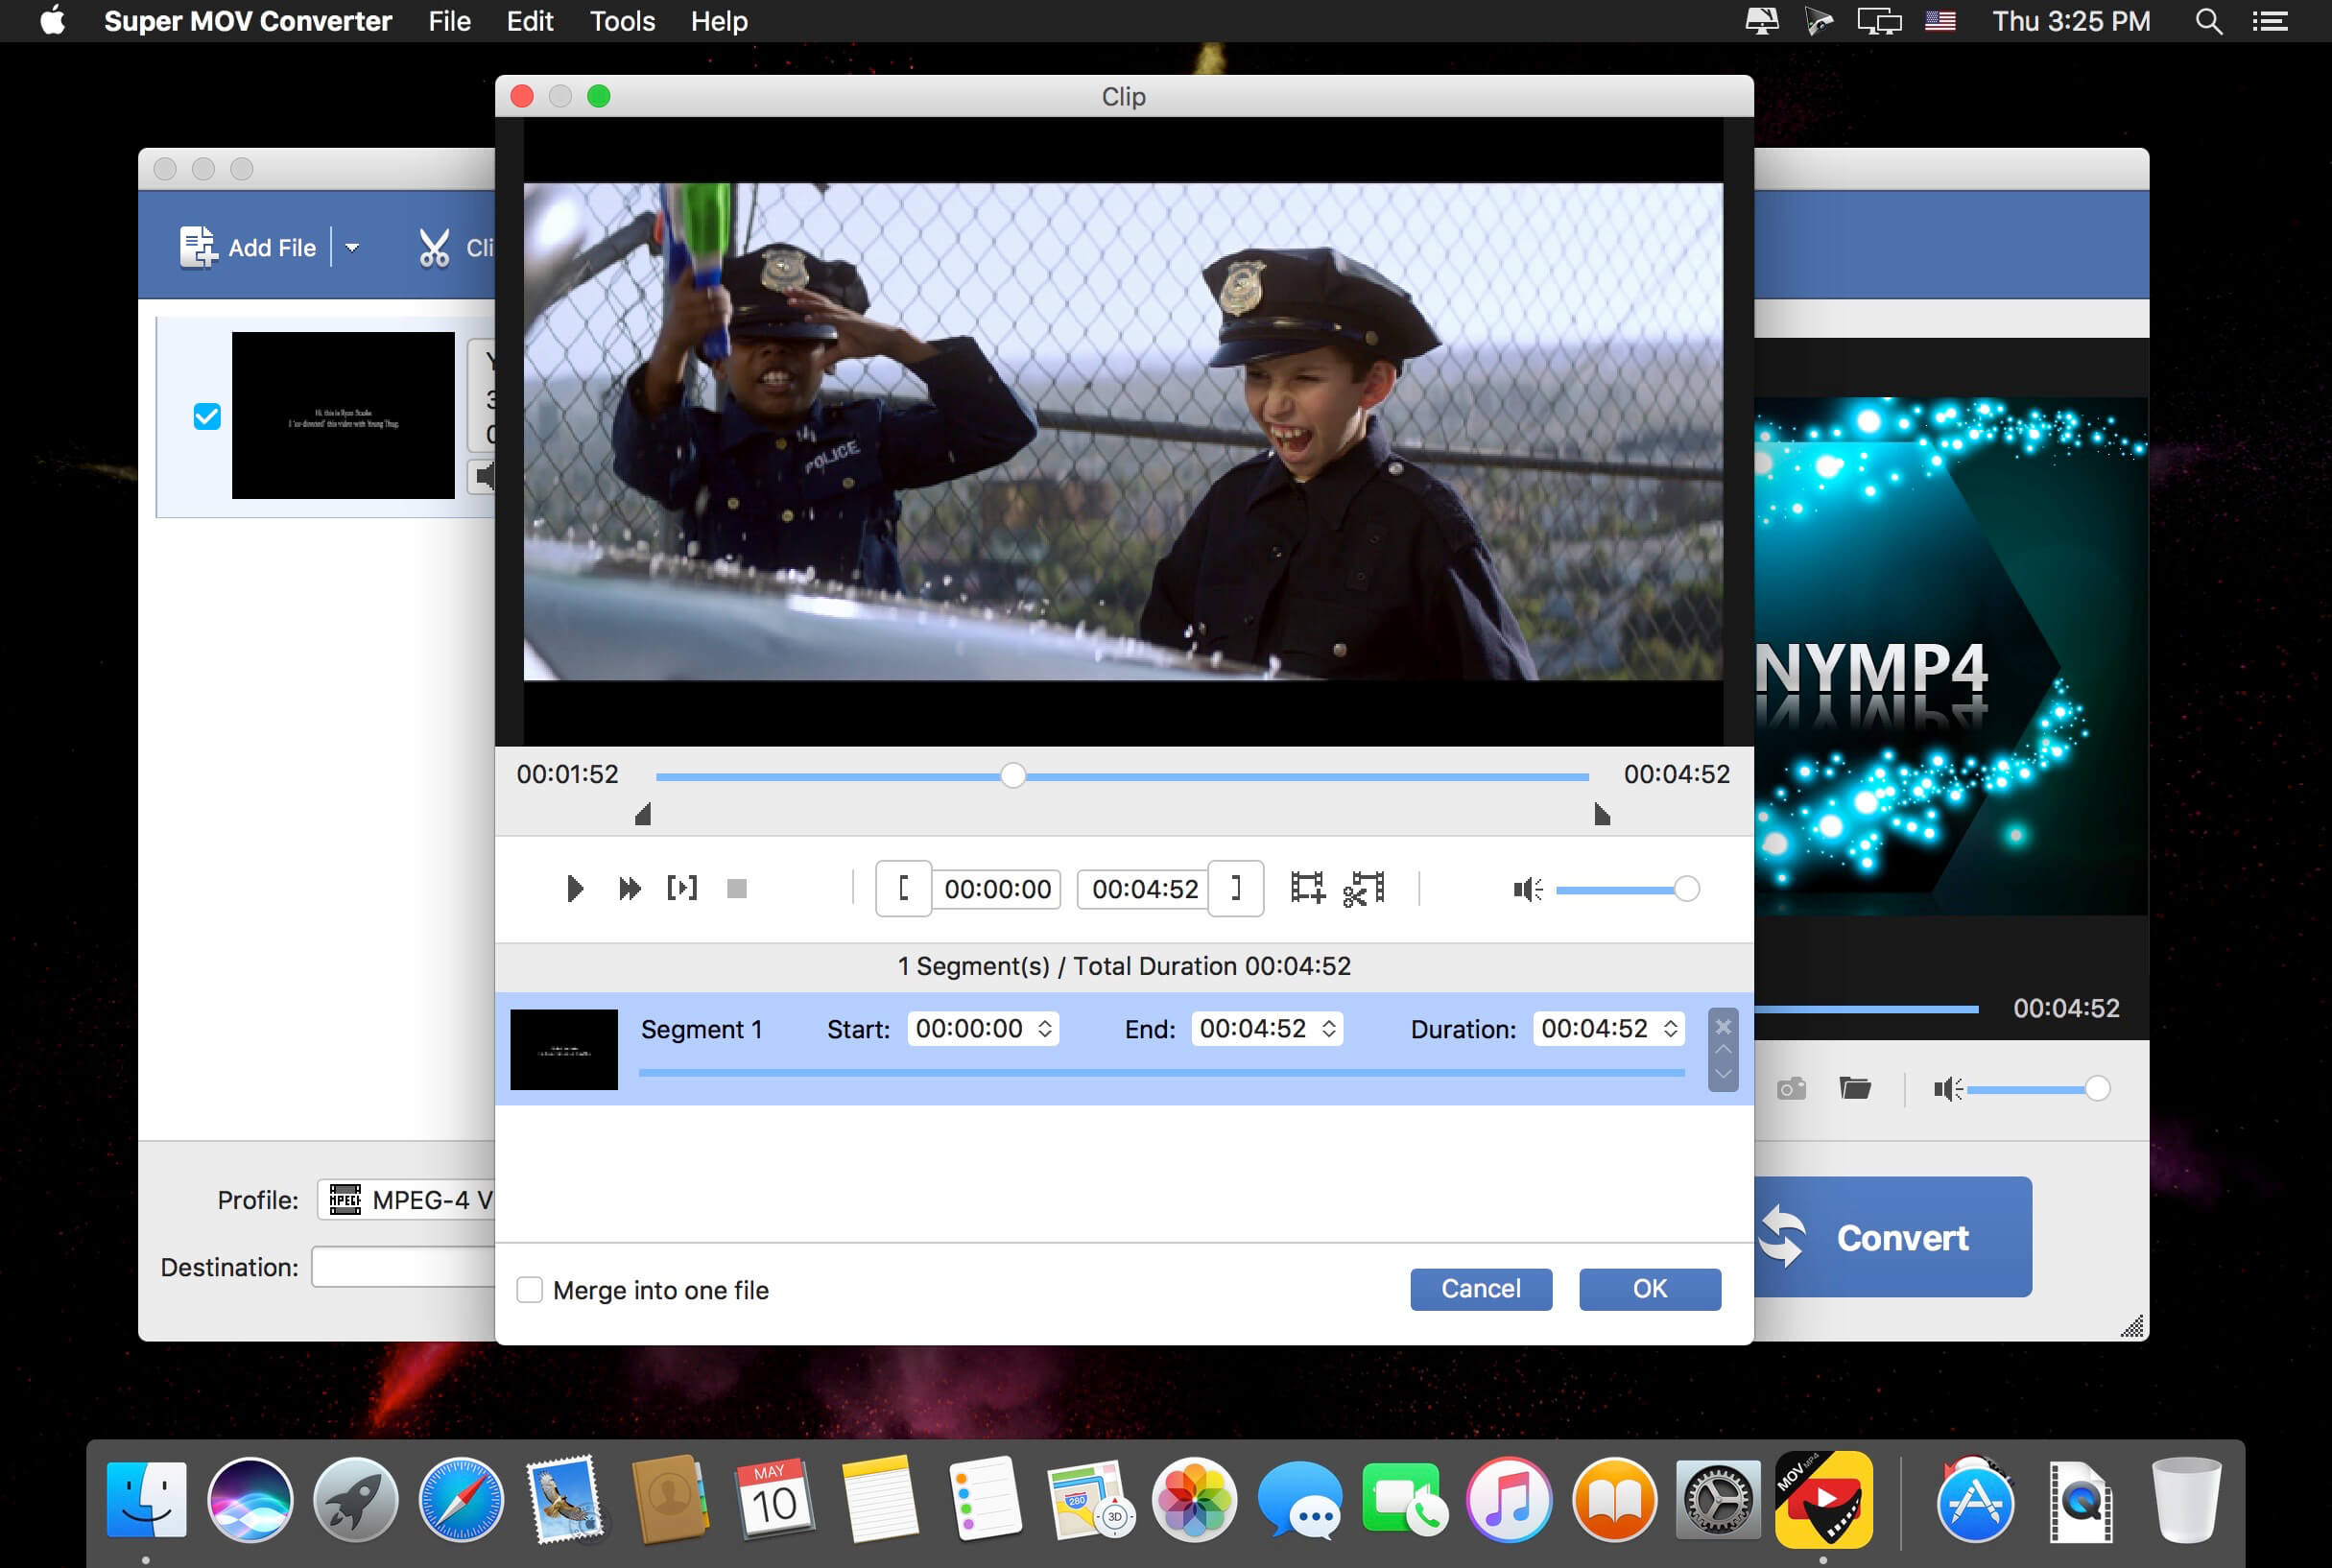This screenshot has width=2332, height=1568.
Task: Open the Trash in the Dock
Action: click(2186, 1500)
